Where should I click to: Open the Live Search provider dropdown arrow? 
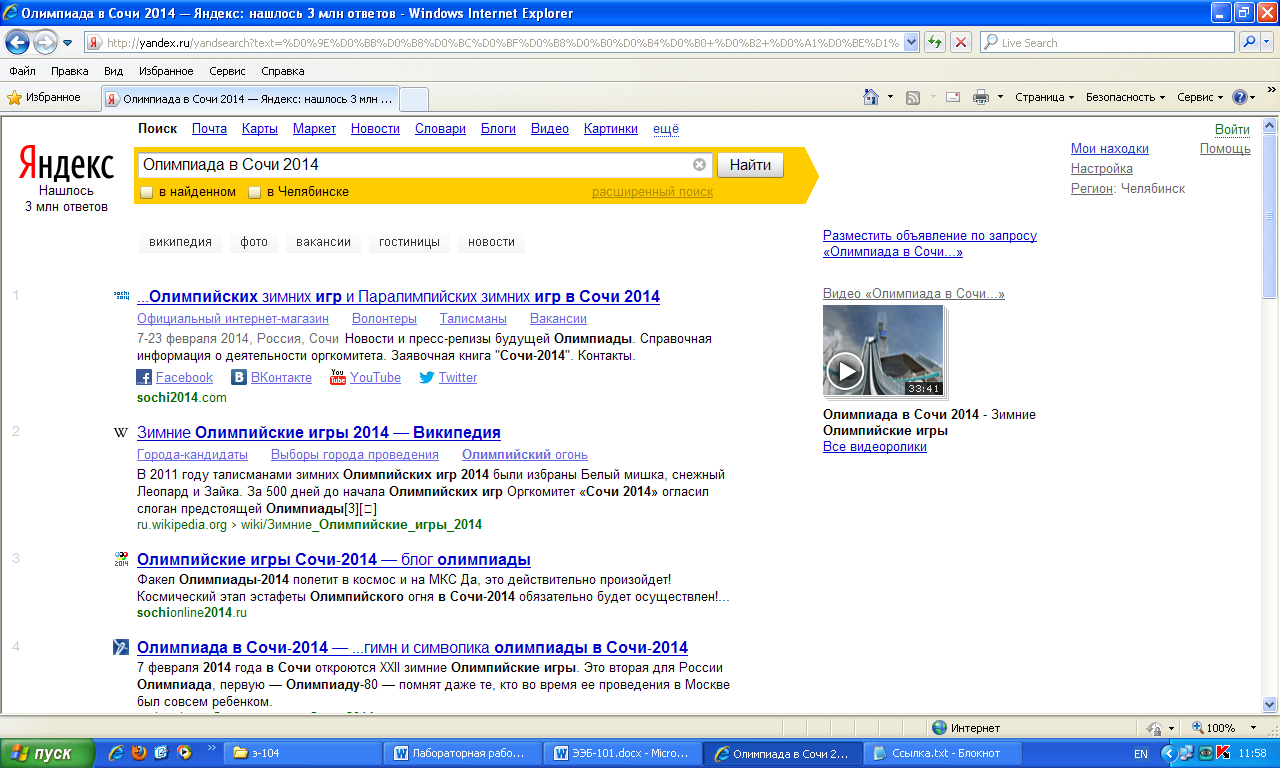point(1268,42)
